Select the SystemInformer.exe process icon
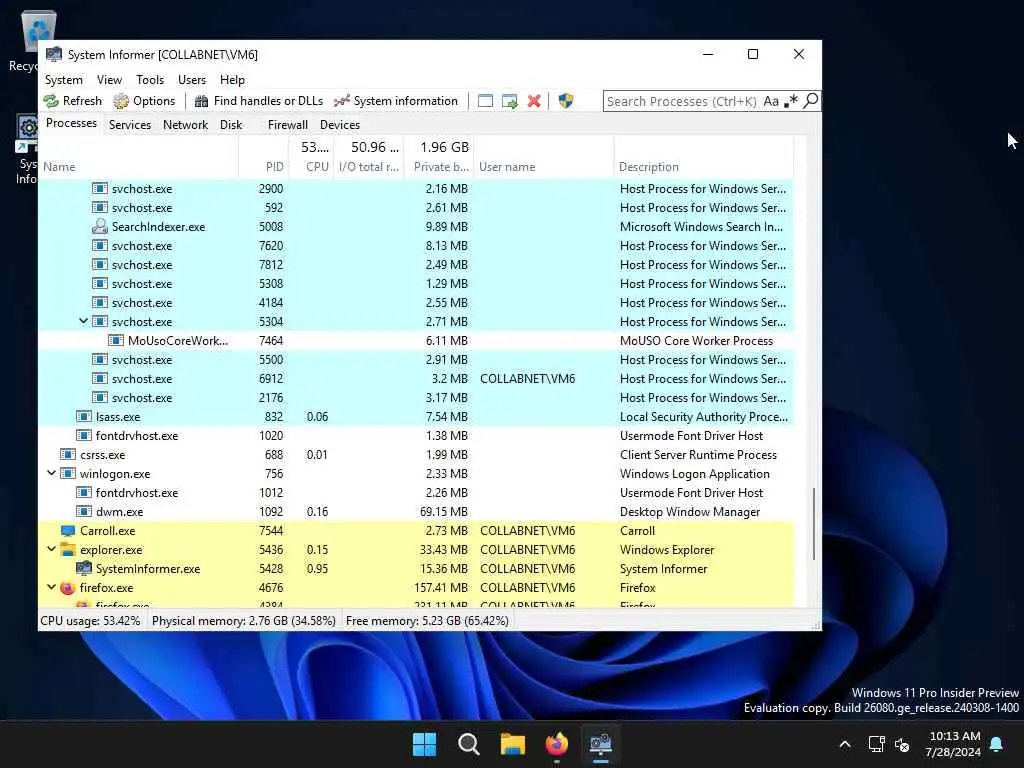The height and width of the screenshot is (768, 1024). (84, 568)
